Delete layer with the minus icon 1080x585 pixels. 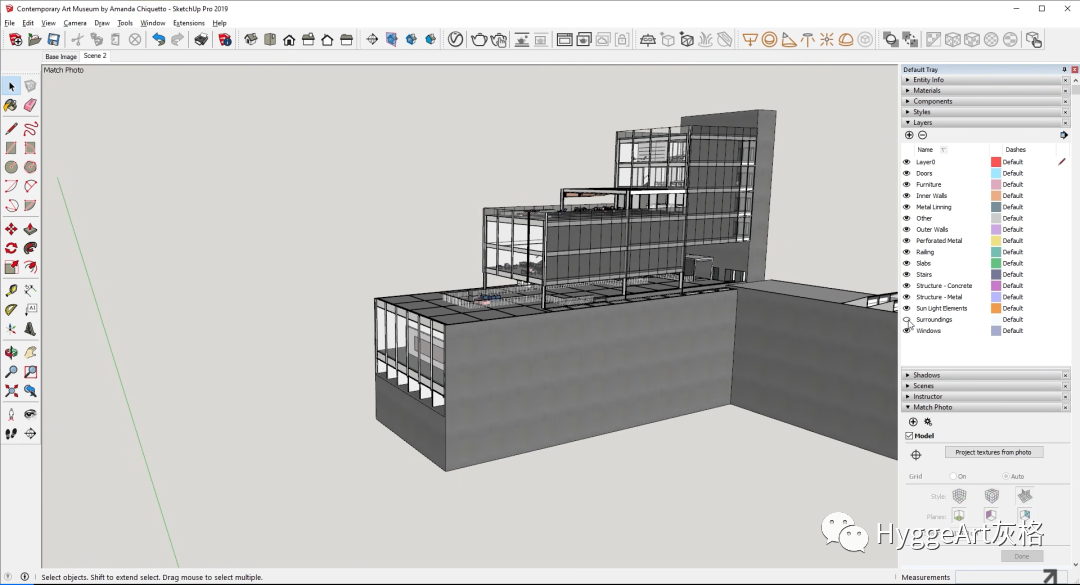tap(922, 135)
